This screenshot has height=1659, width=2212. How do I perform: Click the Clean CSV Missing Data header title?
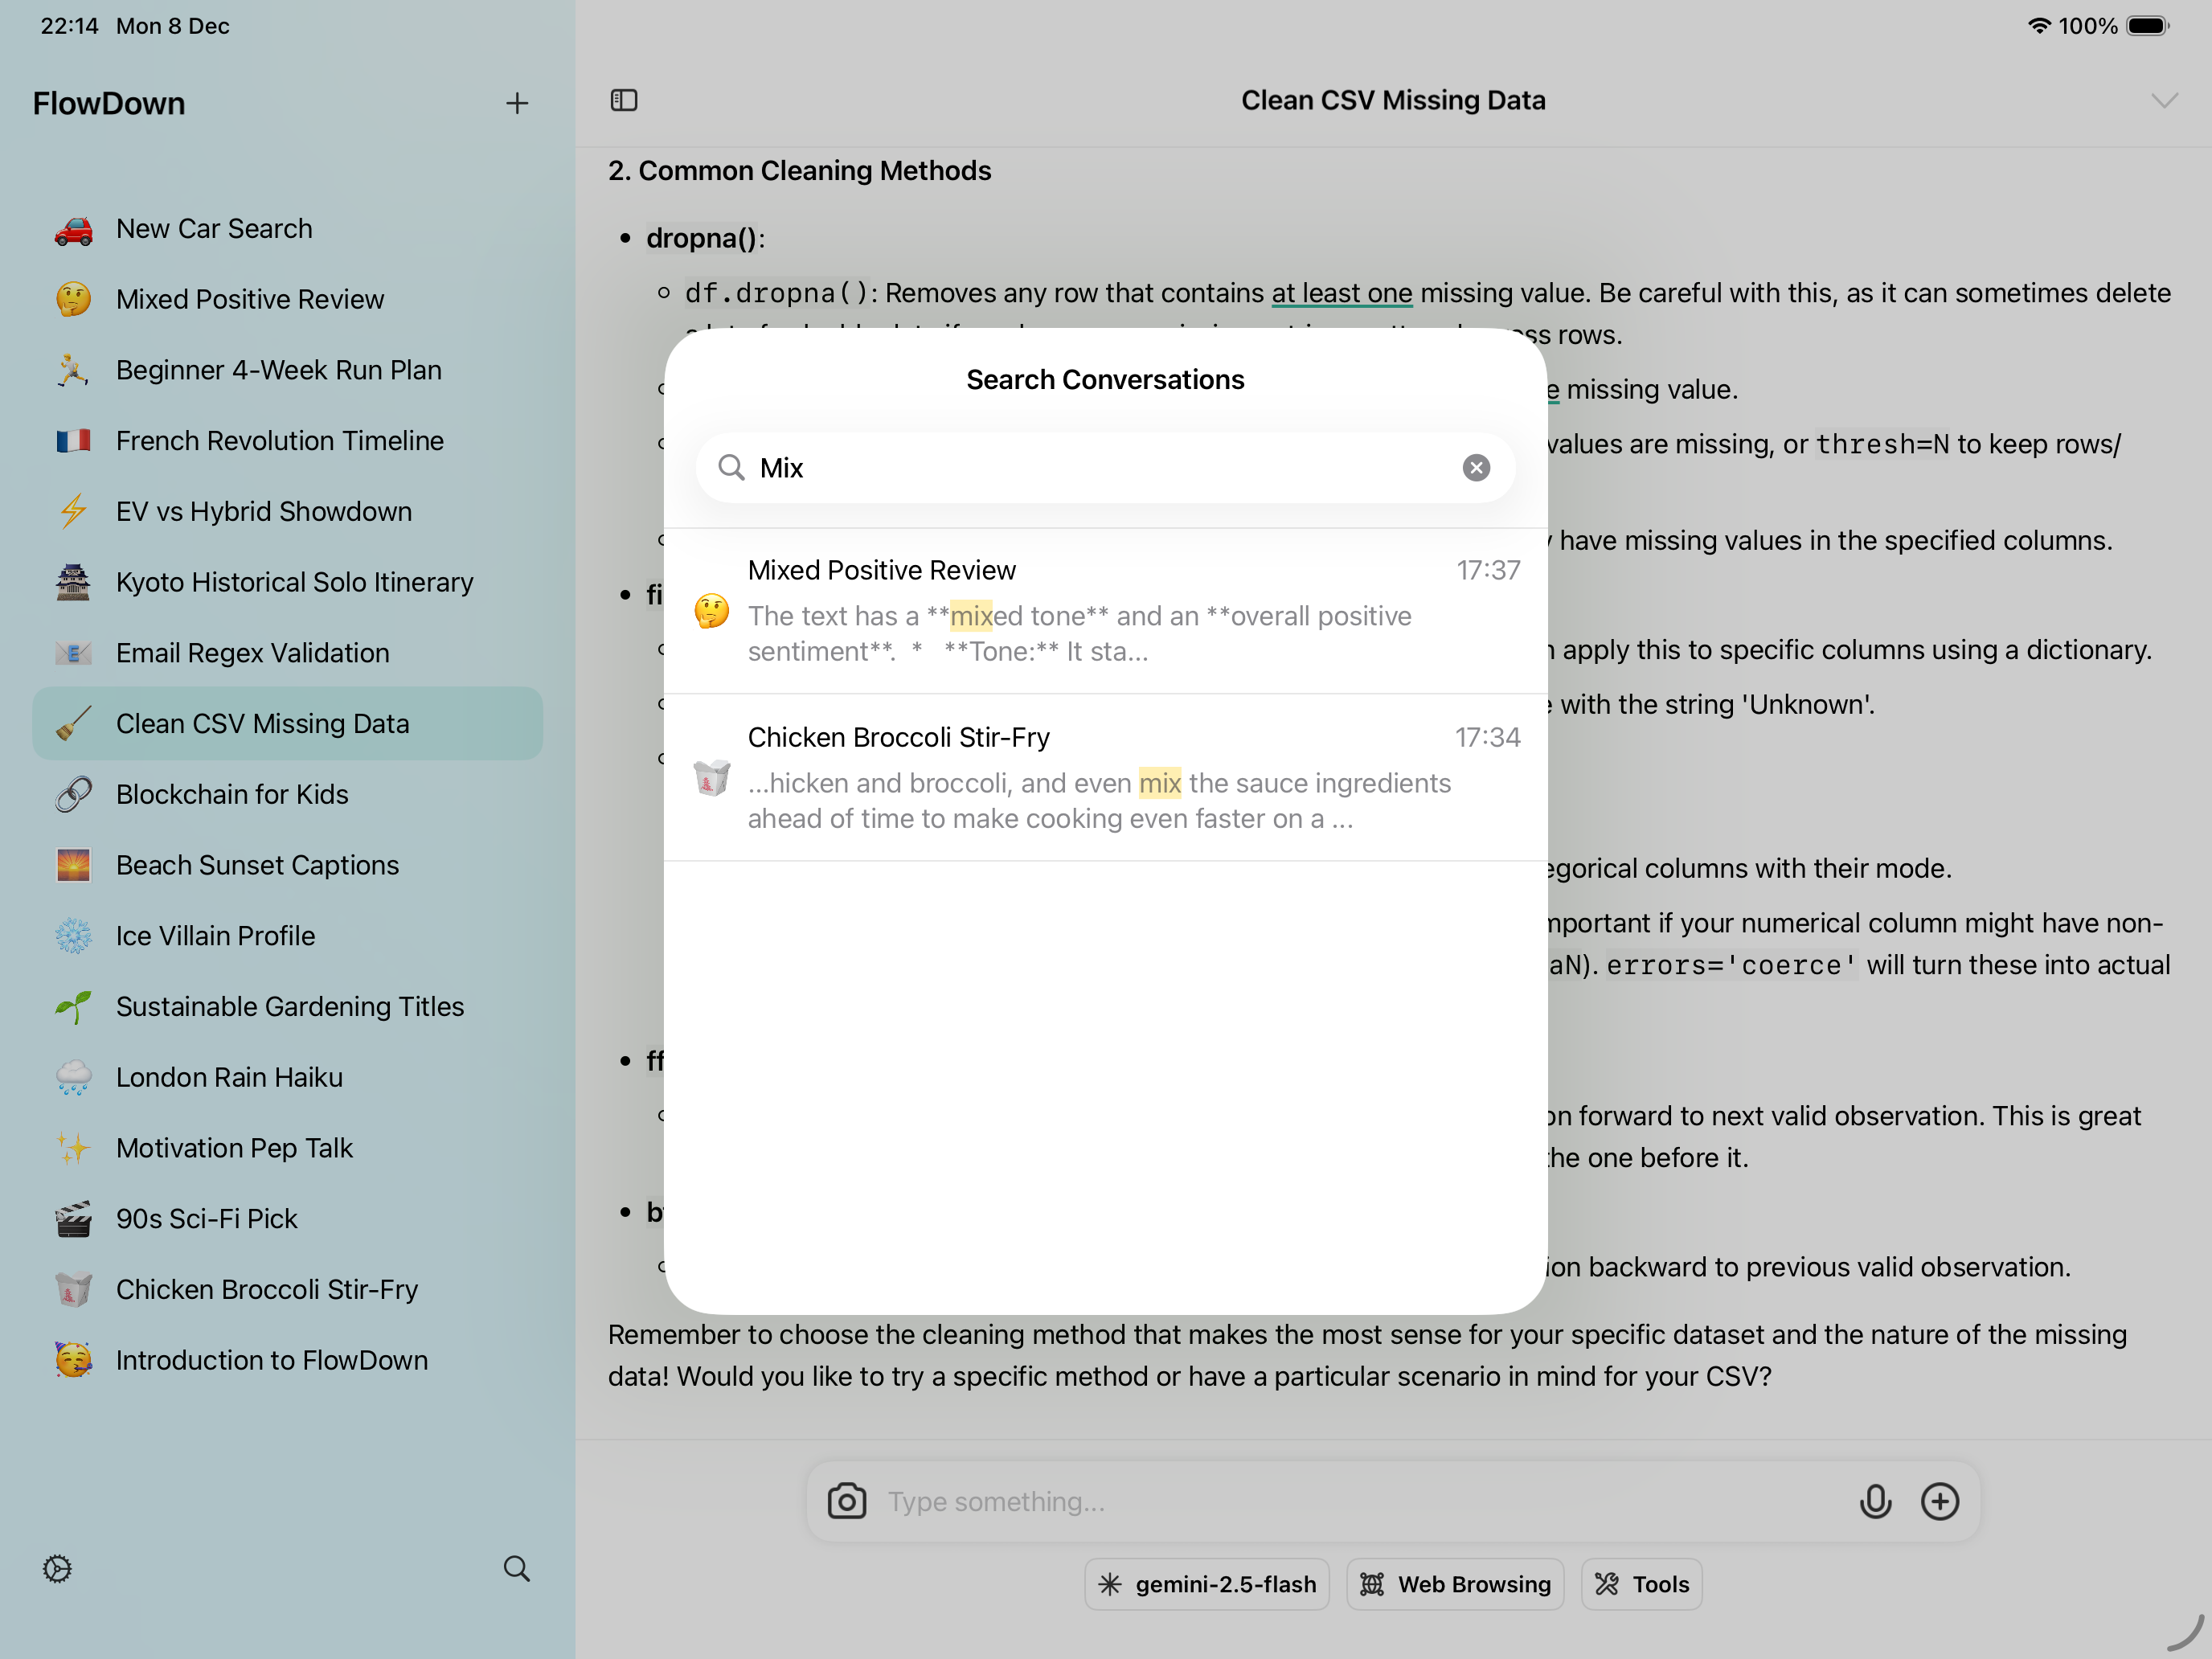[1393, 100]
